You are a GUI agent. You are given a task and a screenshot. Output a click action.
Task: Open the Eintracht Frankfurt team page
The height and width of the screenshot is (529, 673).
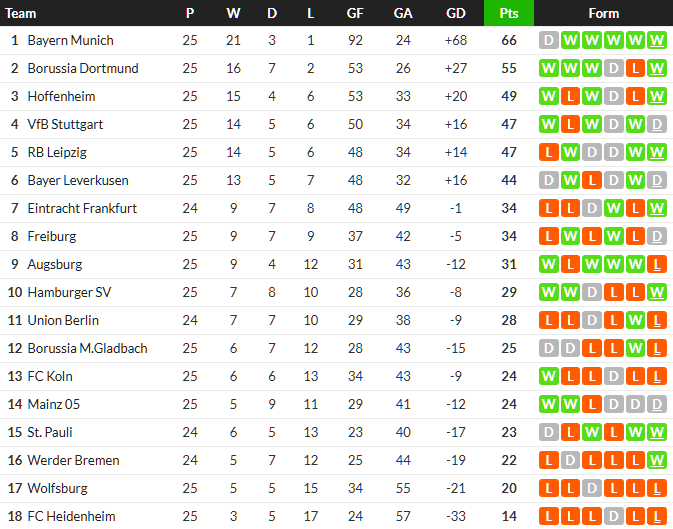[82, 209]
